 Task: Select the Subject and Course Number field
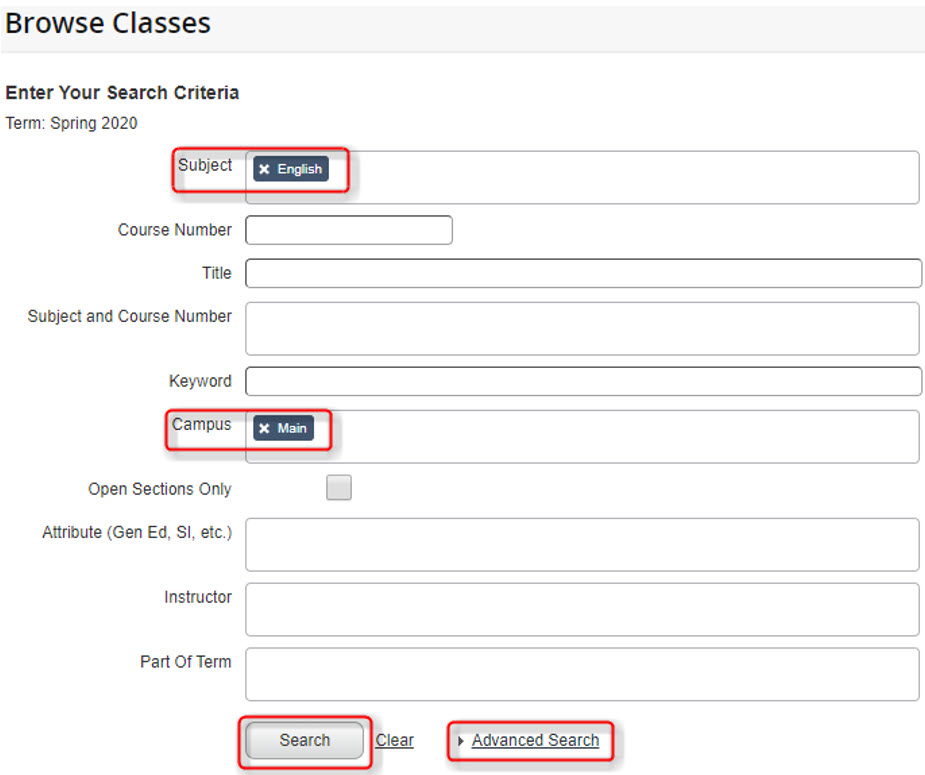tap(580, 328)
